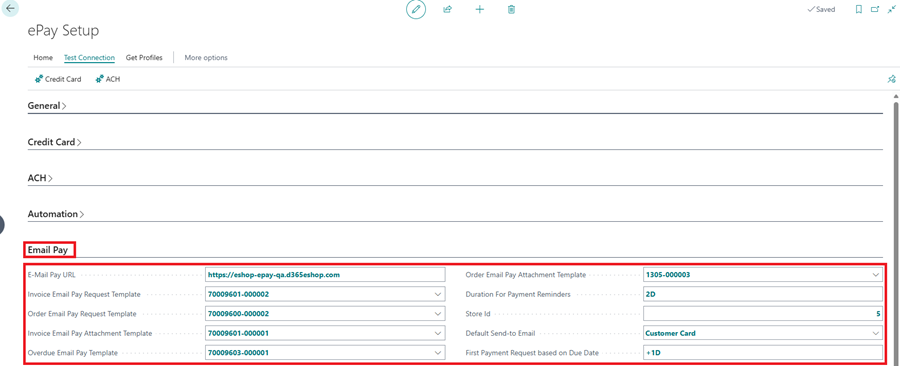Click First Payment Request based on Due Date field
900x366 pixels.
(763, 352)
